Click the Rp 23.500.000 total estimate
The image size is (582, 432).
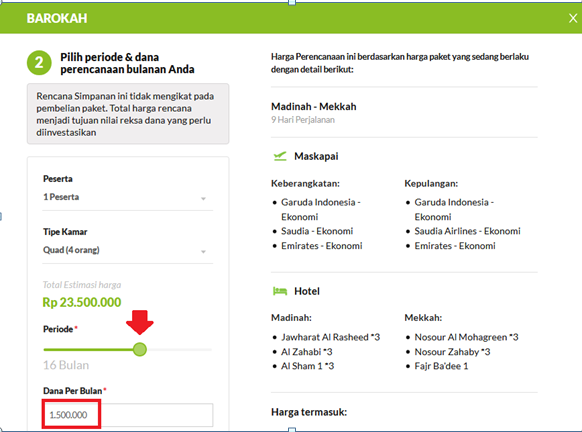coord(82,302)
